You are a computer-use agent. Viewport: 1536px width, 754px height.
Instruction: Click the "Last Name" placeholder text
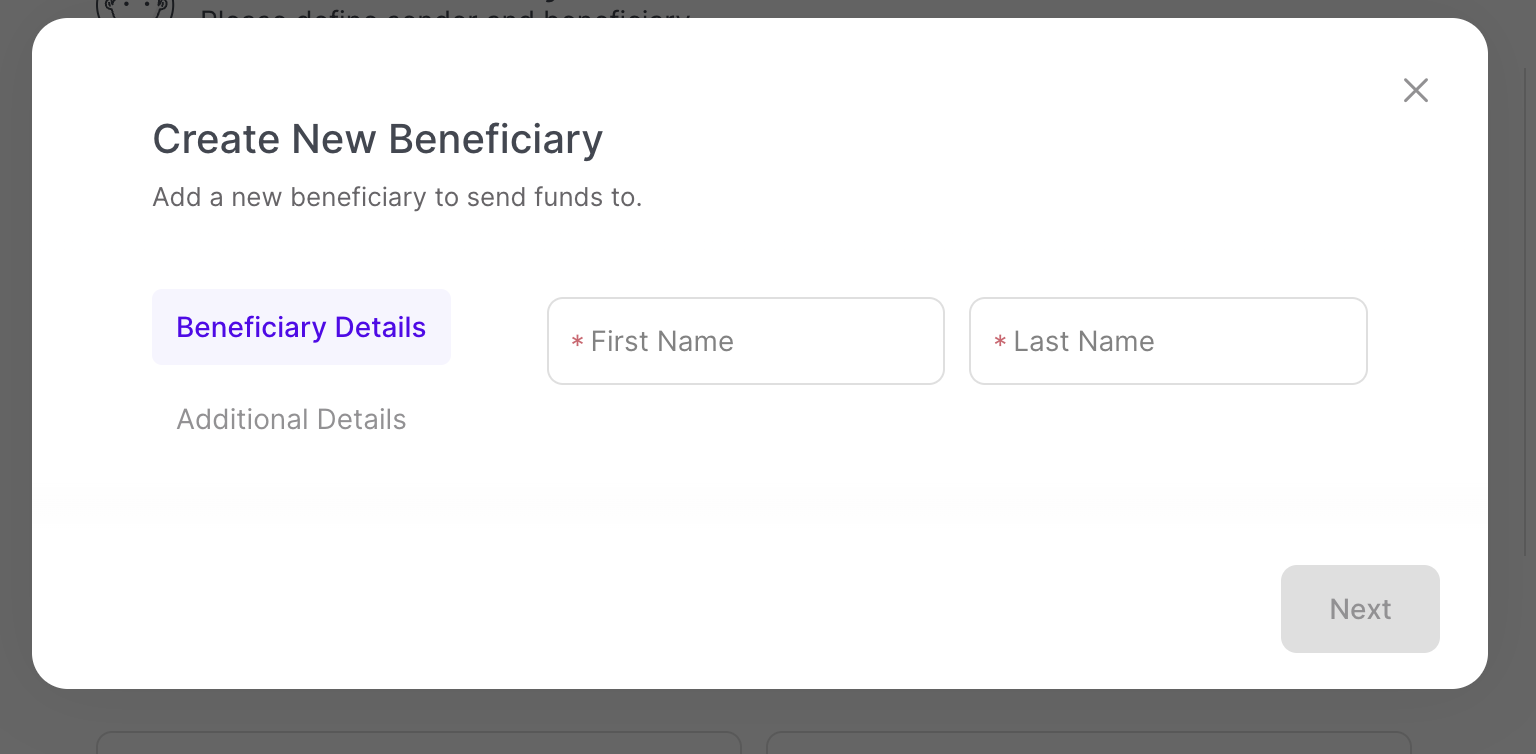1084,341
